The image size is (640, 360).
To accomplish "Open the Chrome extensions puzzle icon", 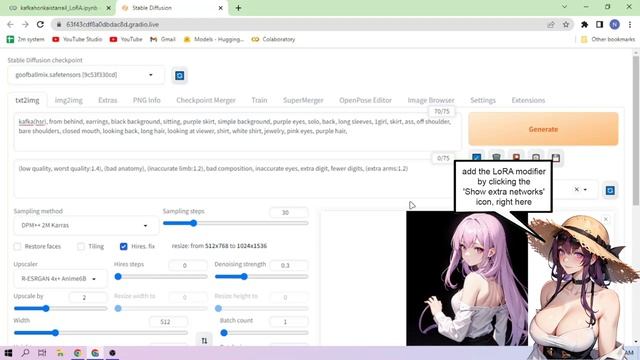I will tap(584, 24).
